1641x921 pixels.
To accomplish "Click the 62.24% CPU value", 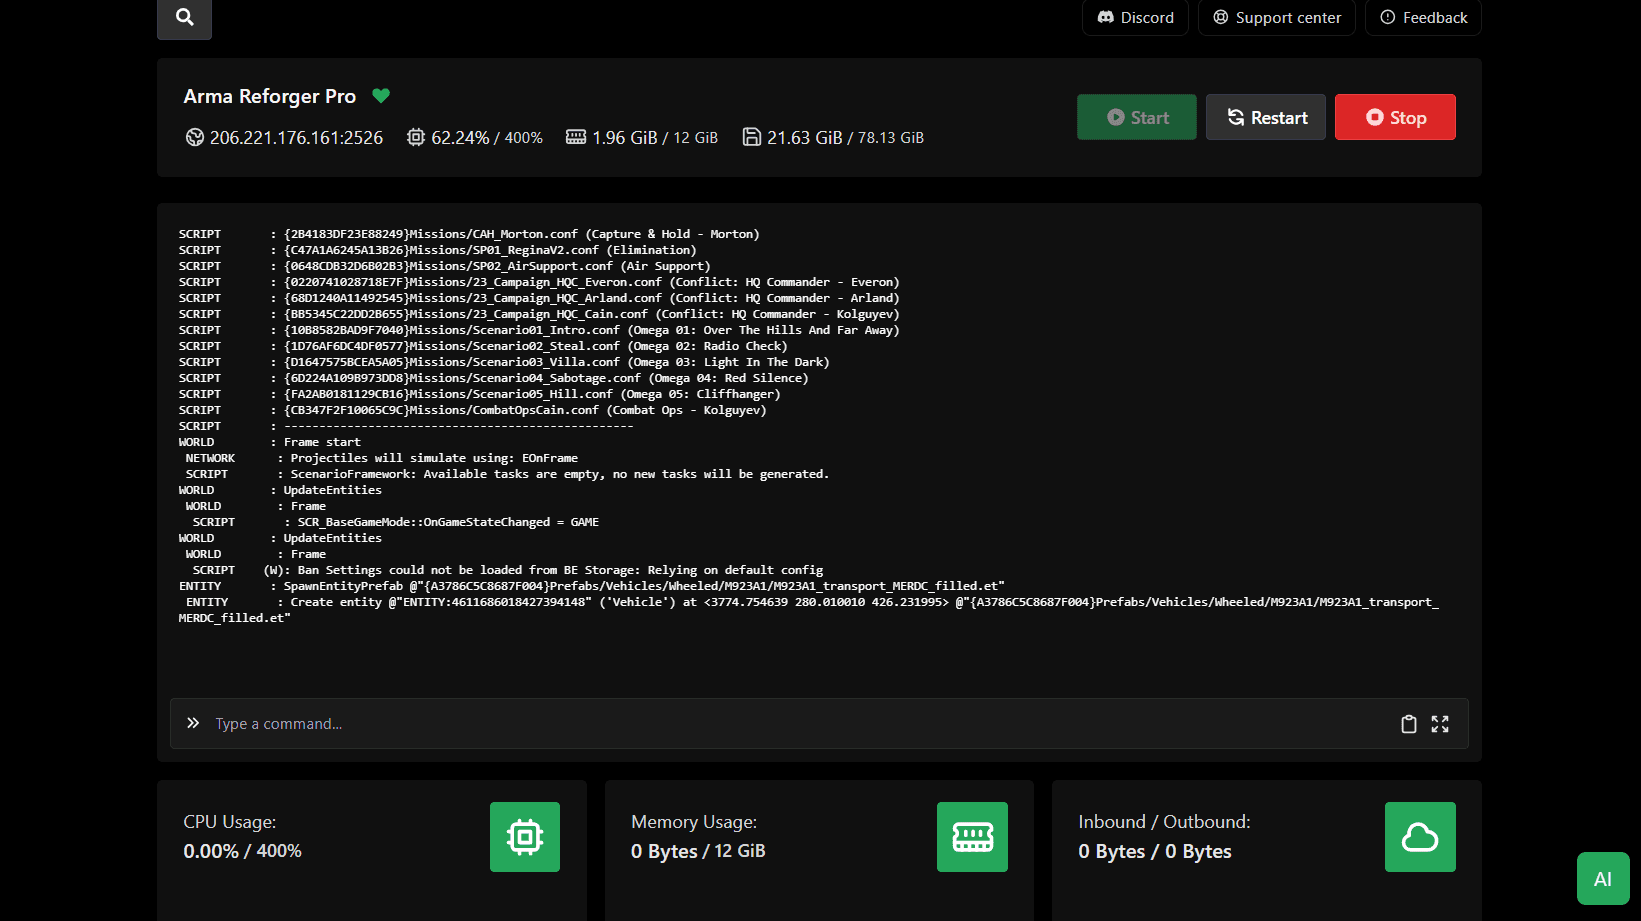I will click(x=460, y=138).
